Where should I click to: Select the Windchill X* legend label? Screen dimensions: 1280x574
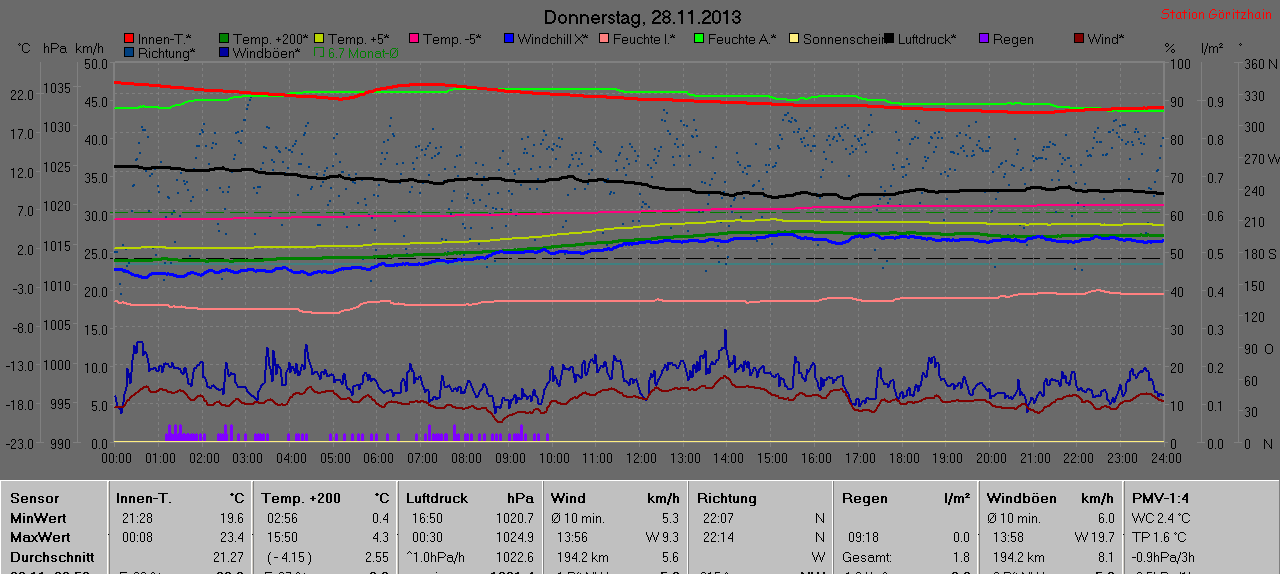coord(553,39)
